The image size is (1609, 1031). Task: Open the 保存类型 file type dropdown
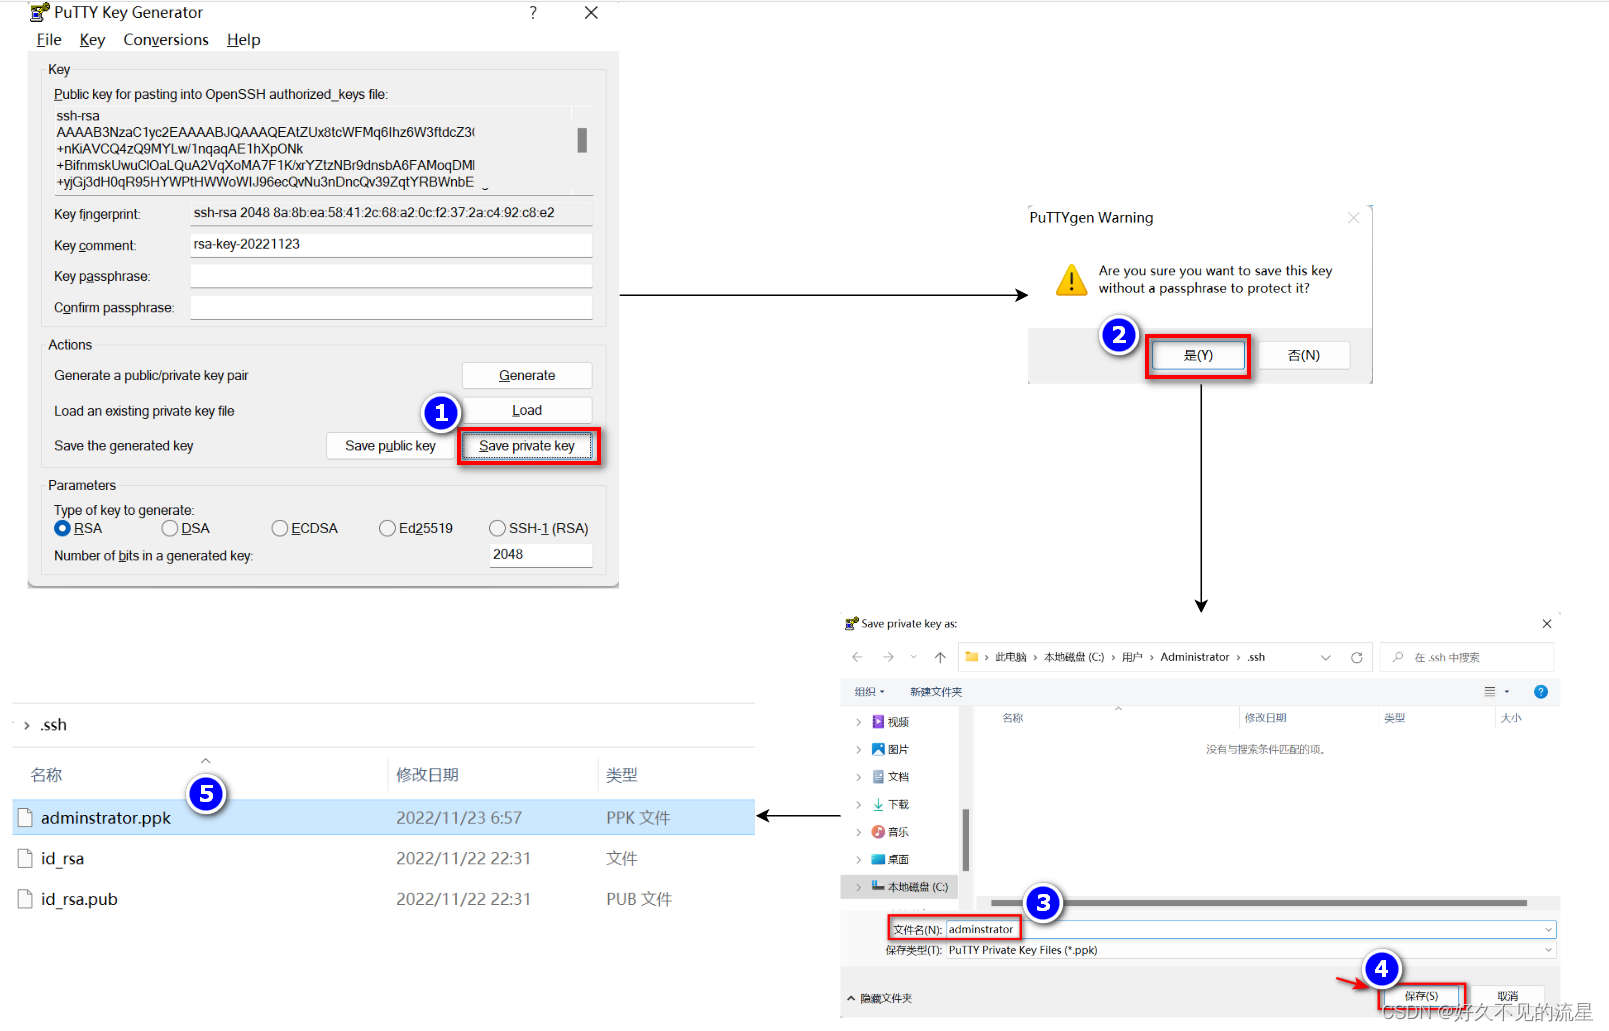(x=1548, y=950)
